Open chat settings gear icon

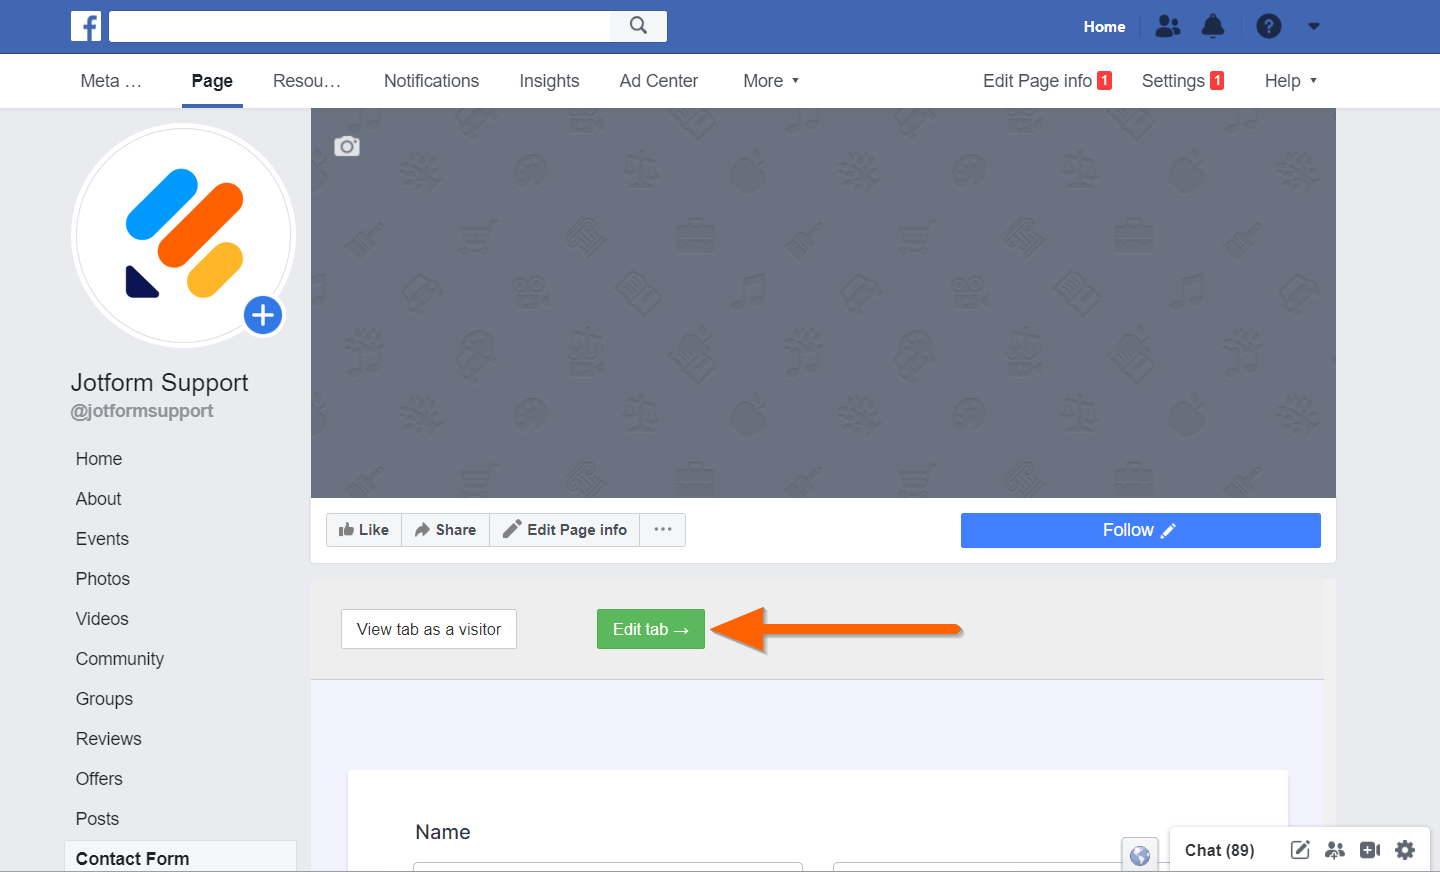(x=1405, y=850)
